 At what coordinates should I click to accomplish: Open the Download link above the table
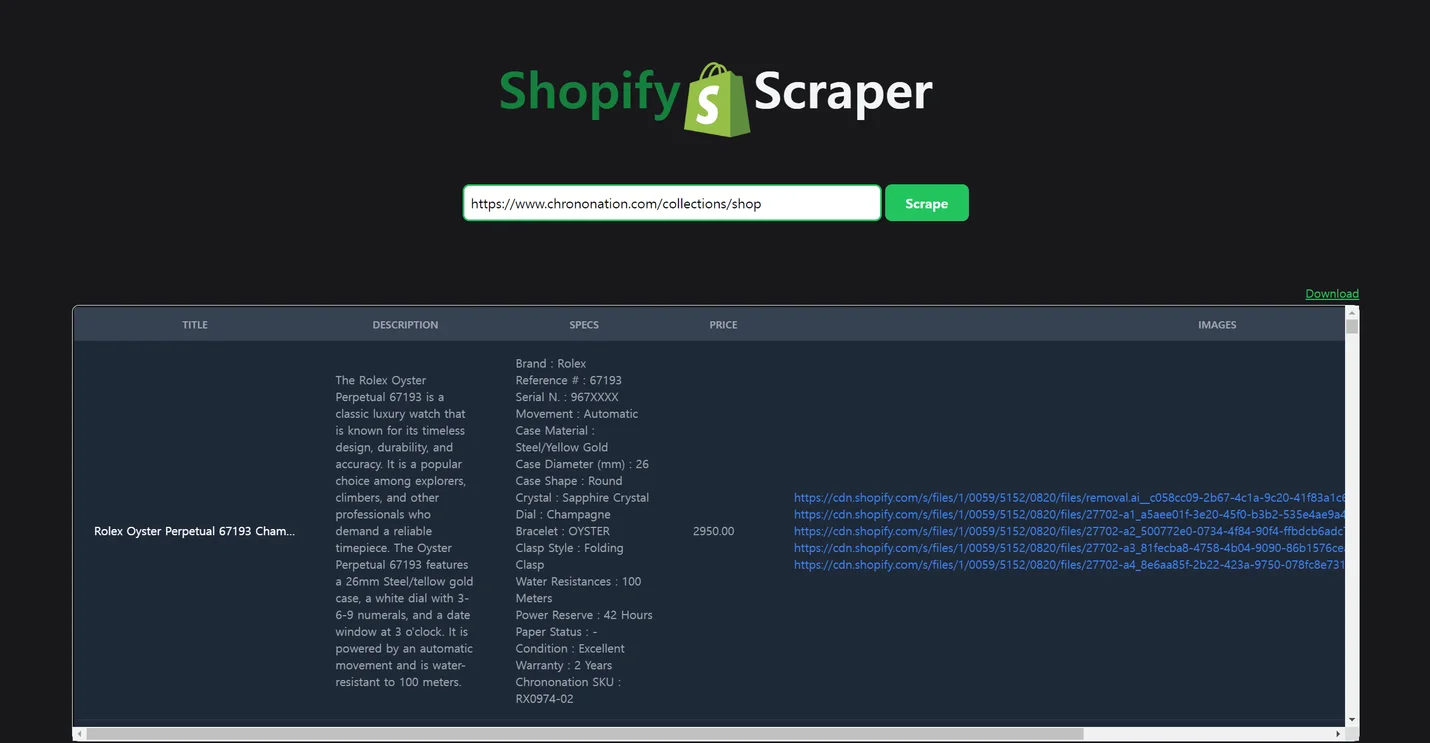pyautogui.click(x=1332, y=294)
